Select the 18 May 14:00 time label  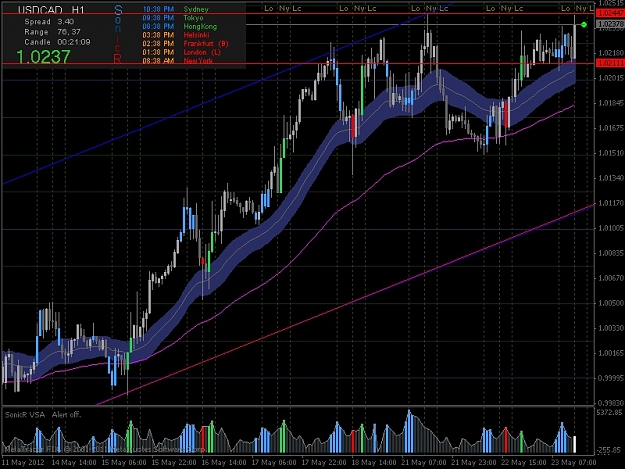pyautogui.click(x=374, y=463)
